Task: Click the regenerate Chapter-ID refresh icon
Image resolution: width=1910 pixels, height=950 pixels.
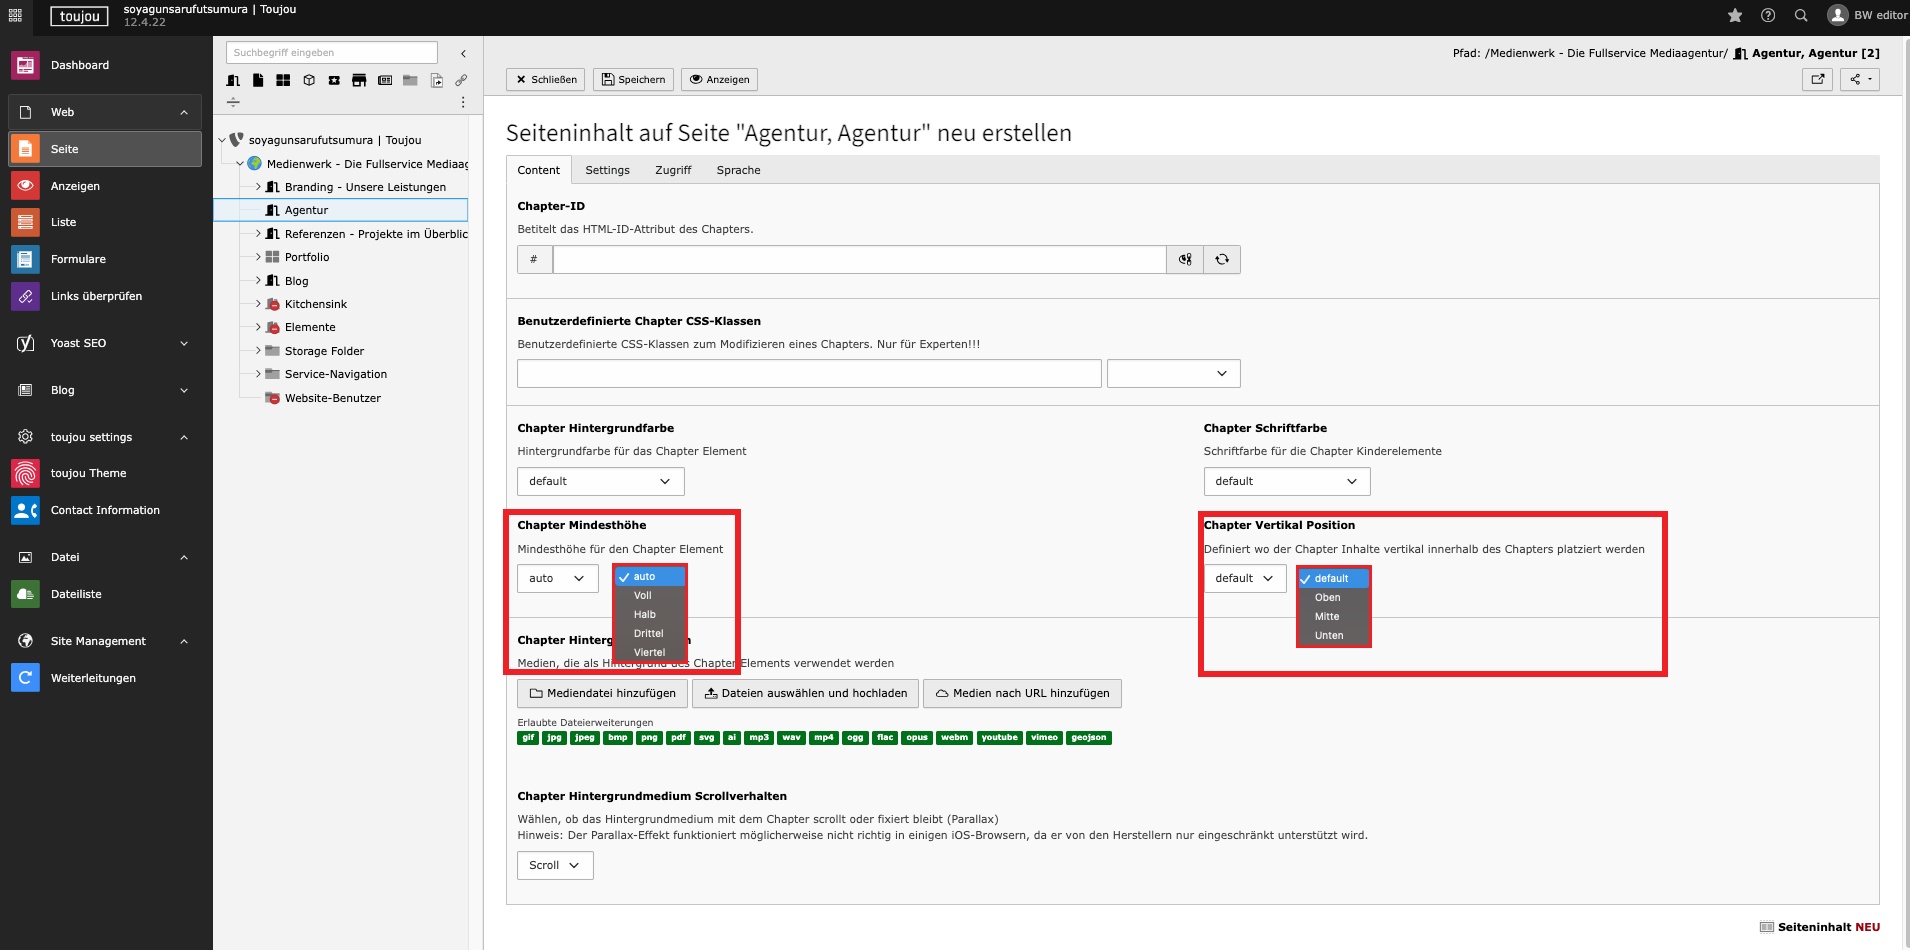Action: pyautogui.click(x=1222, y=260)
